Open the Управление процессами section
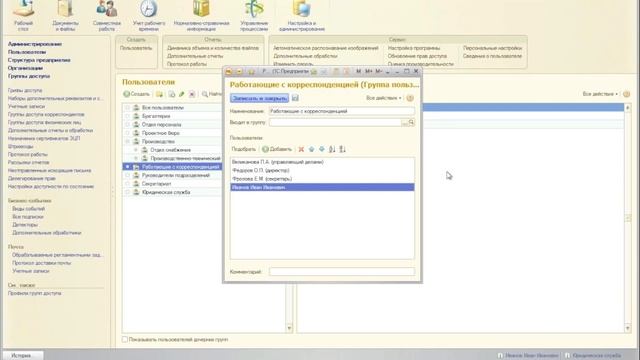Screen dimensions: 640x360 click(x=254, y=16)
